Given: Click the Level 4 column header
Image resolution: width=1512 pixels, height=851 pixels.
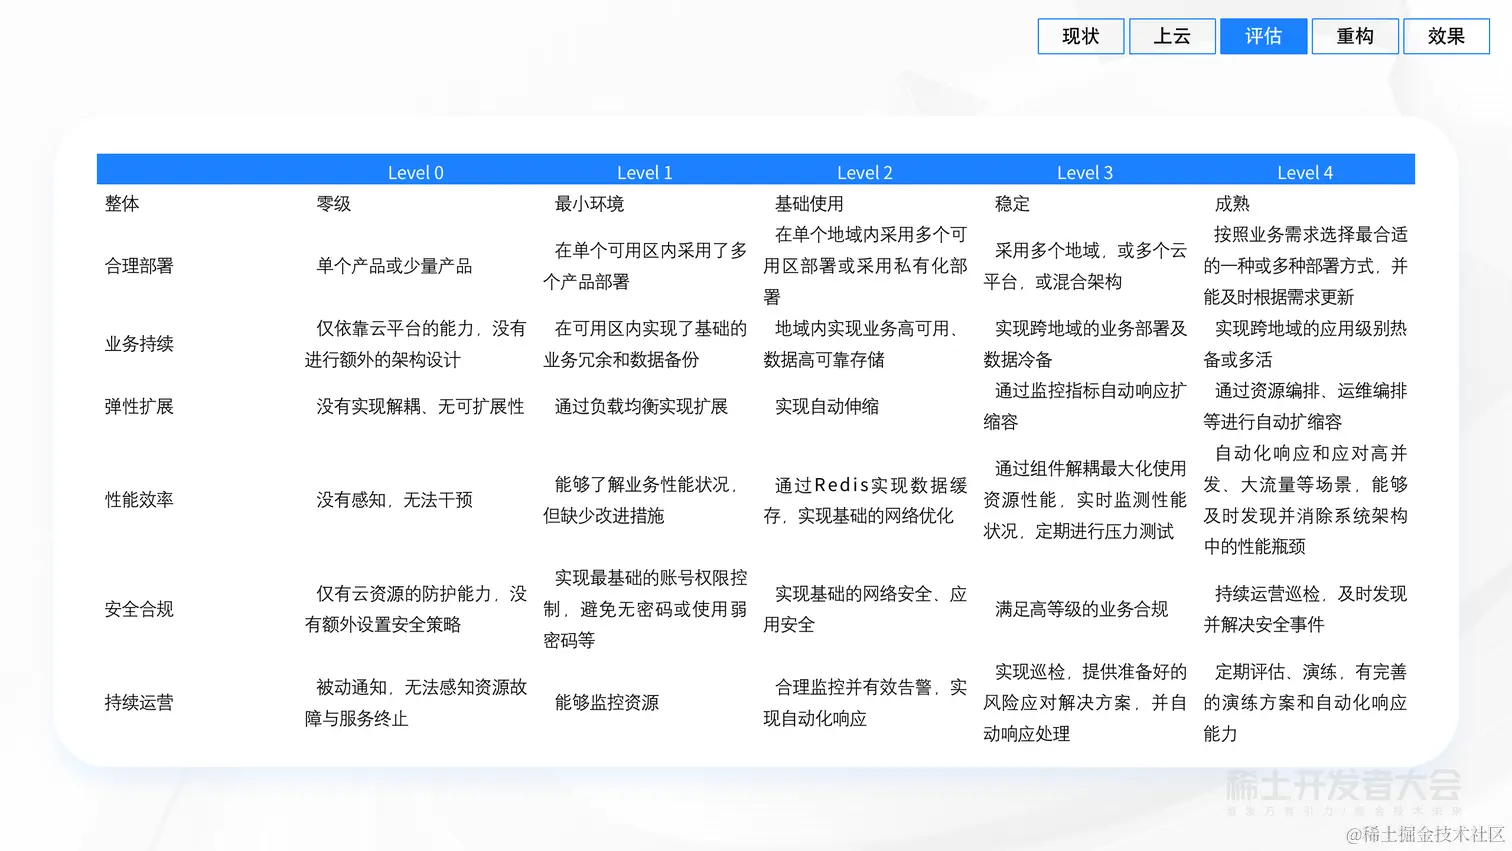Looking at the screenshot, I should 1305,172.
